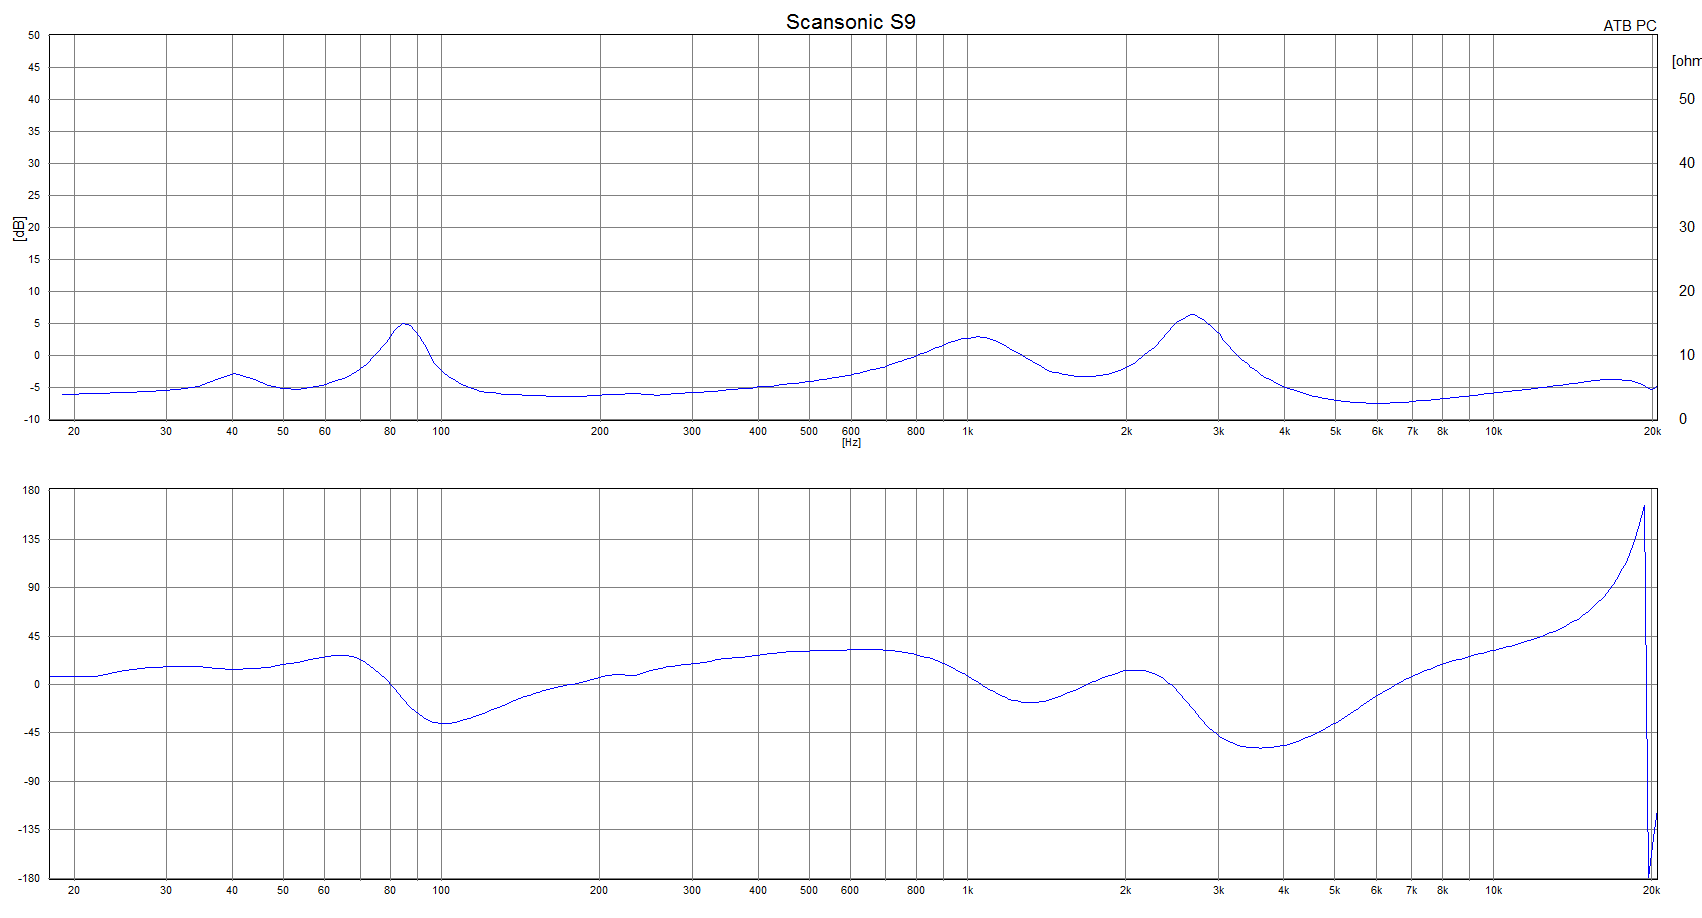Click -180 on the phase axis
The image size is (1702, 918).
[30, 879]
